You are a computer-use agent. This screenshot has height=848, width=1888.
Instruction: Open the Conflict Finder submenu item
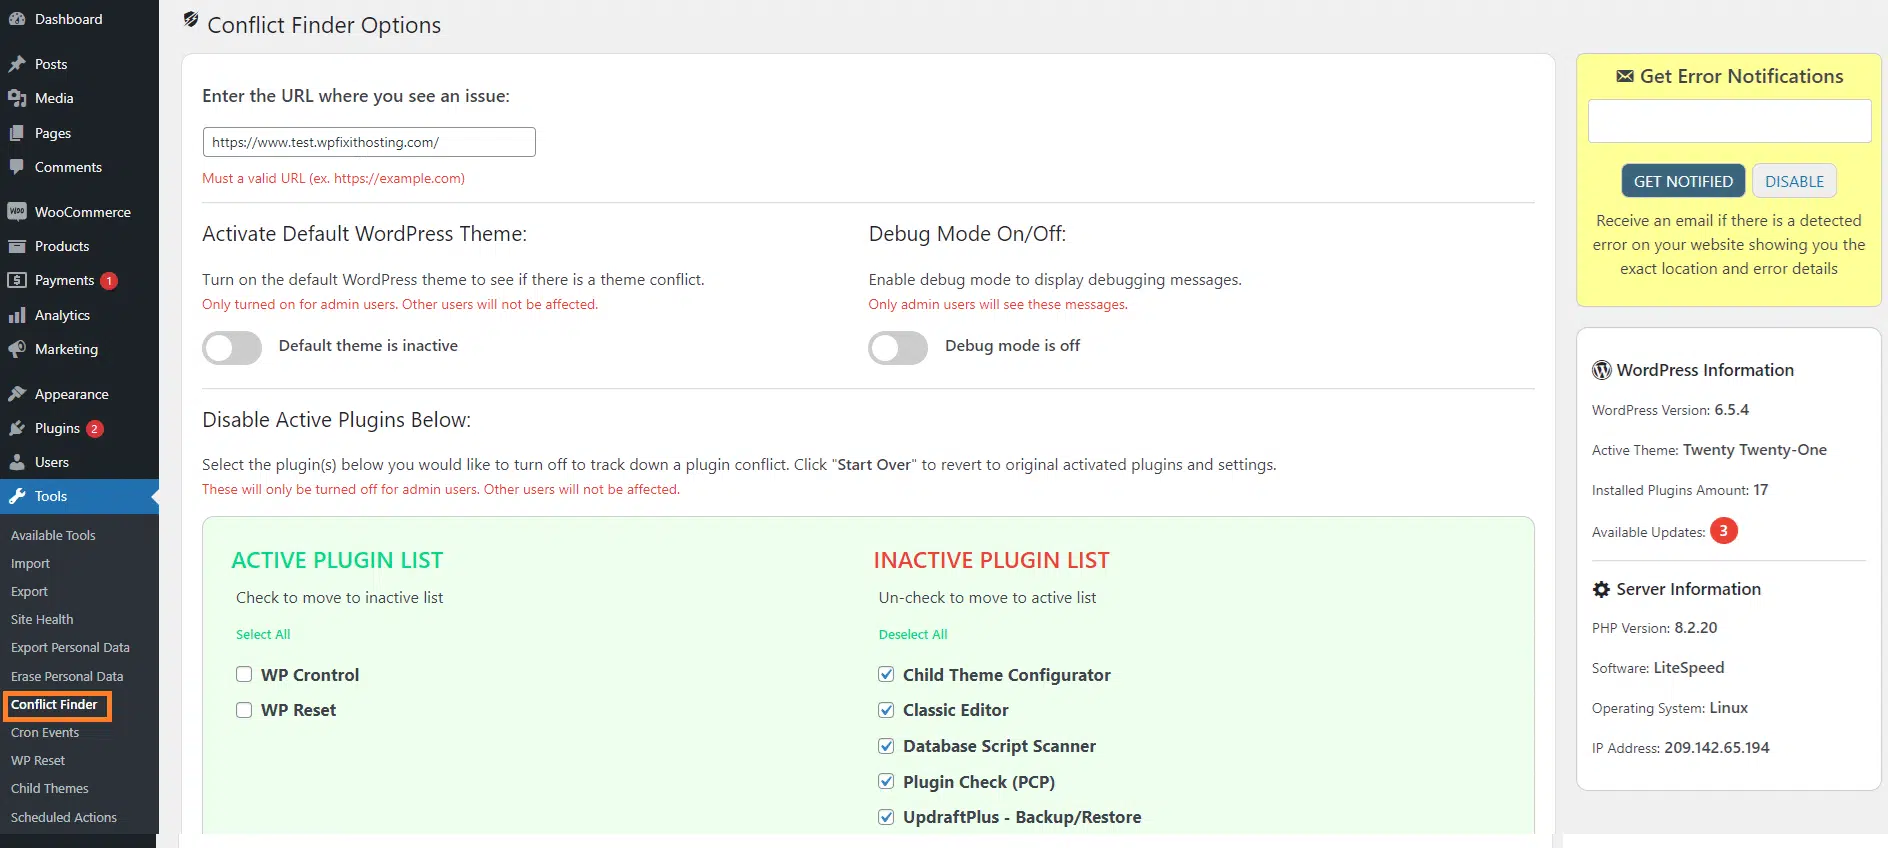(x=54, y=704)
